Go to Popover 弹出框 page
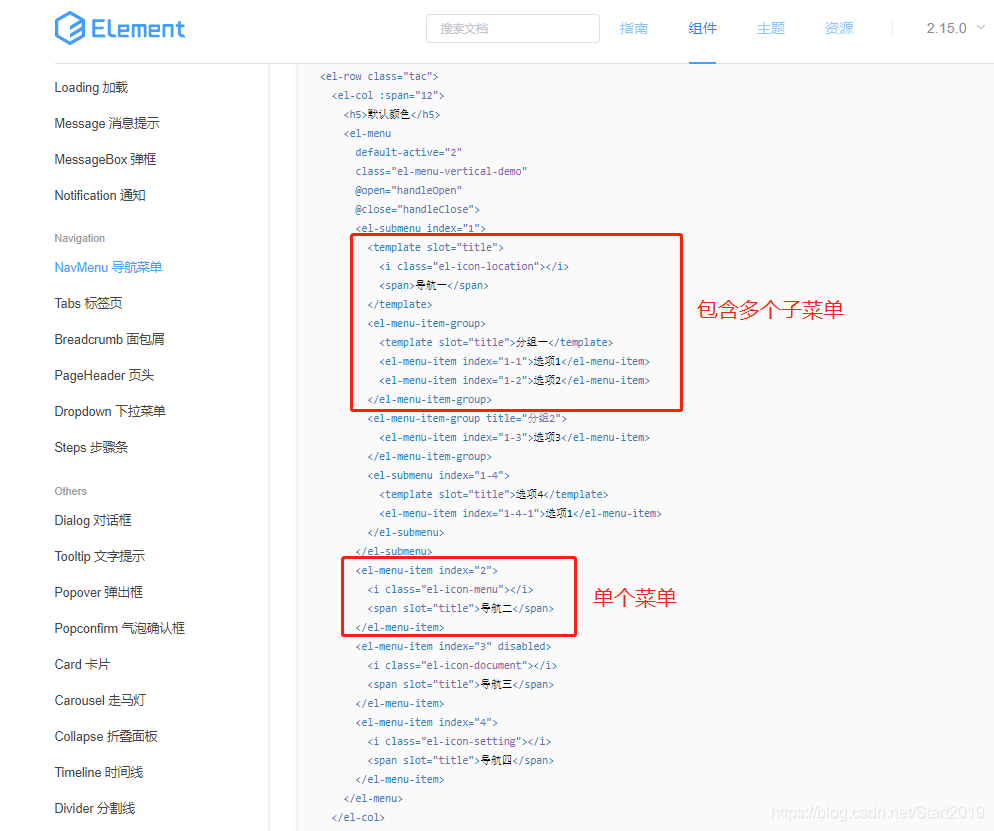 (x=99, y=593)
